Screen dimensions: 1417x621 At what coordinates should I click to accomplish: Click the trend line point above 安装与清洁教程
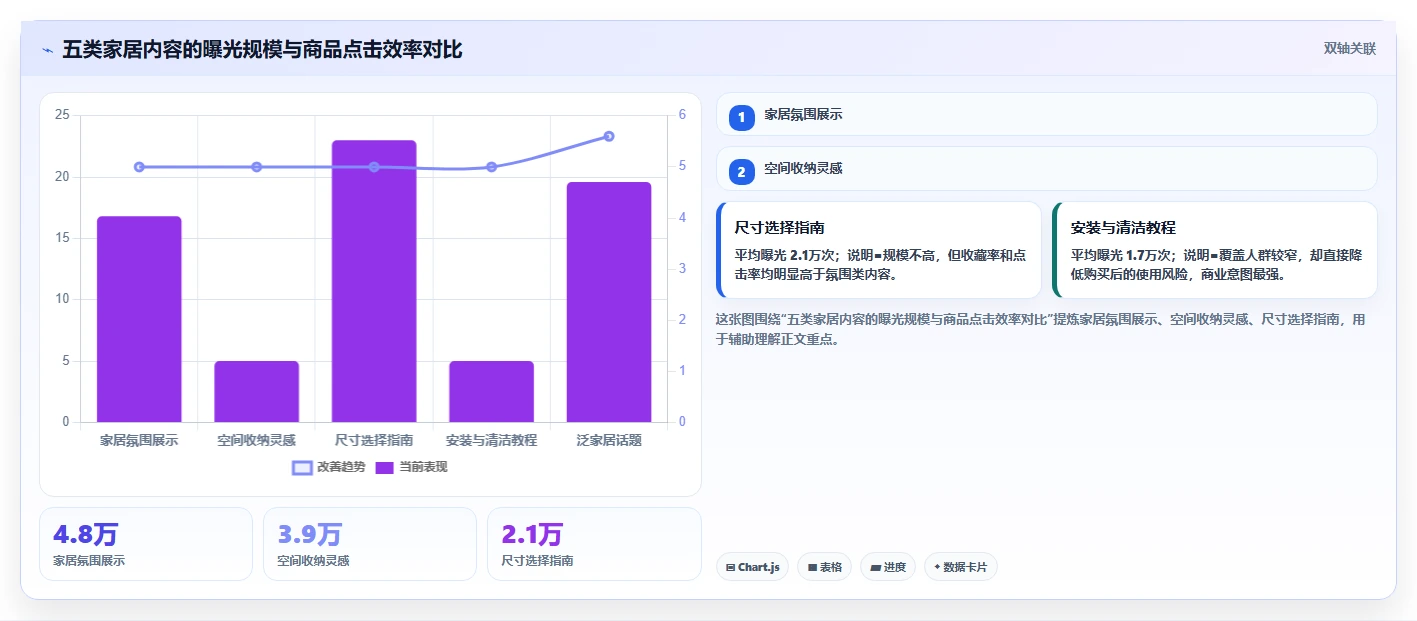coord(491,167)
